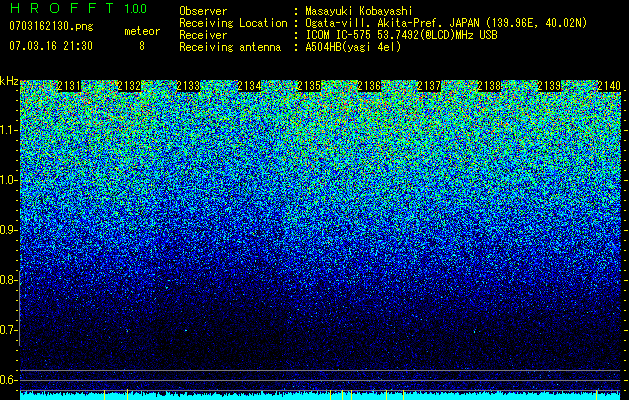Click the 0.6 kHz axis label

pyautogui.click(x=8, y=380)
